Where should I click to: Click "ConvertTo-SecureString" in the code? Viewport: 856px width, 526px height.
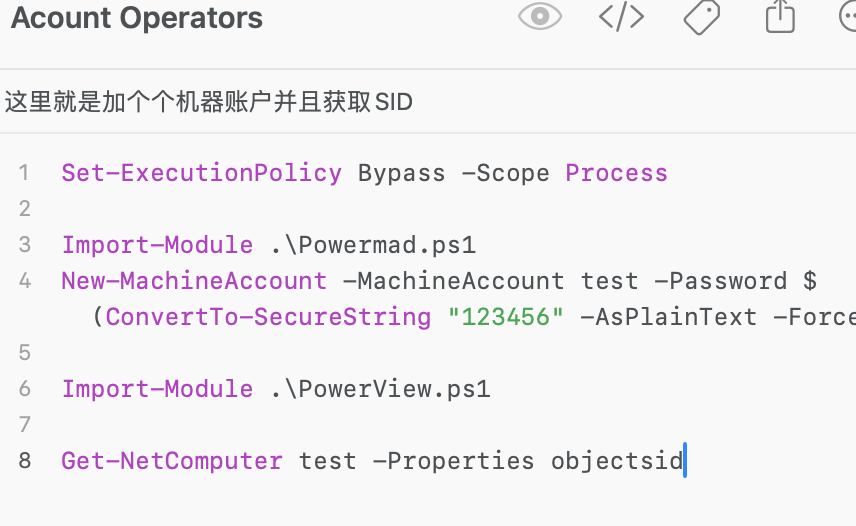[268, 317]
